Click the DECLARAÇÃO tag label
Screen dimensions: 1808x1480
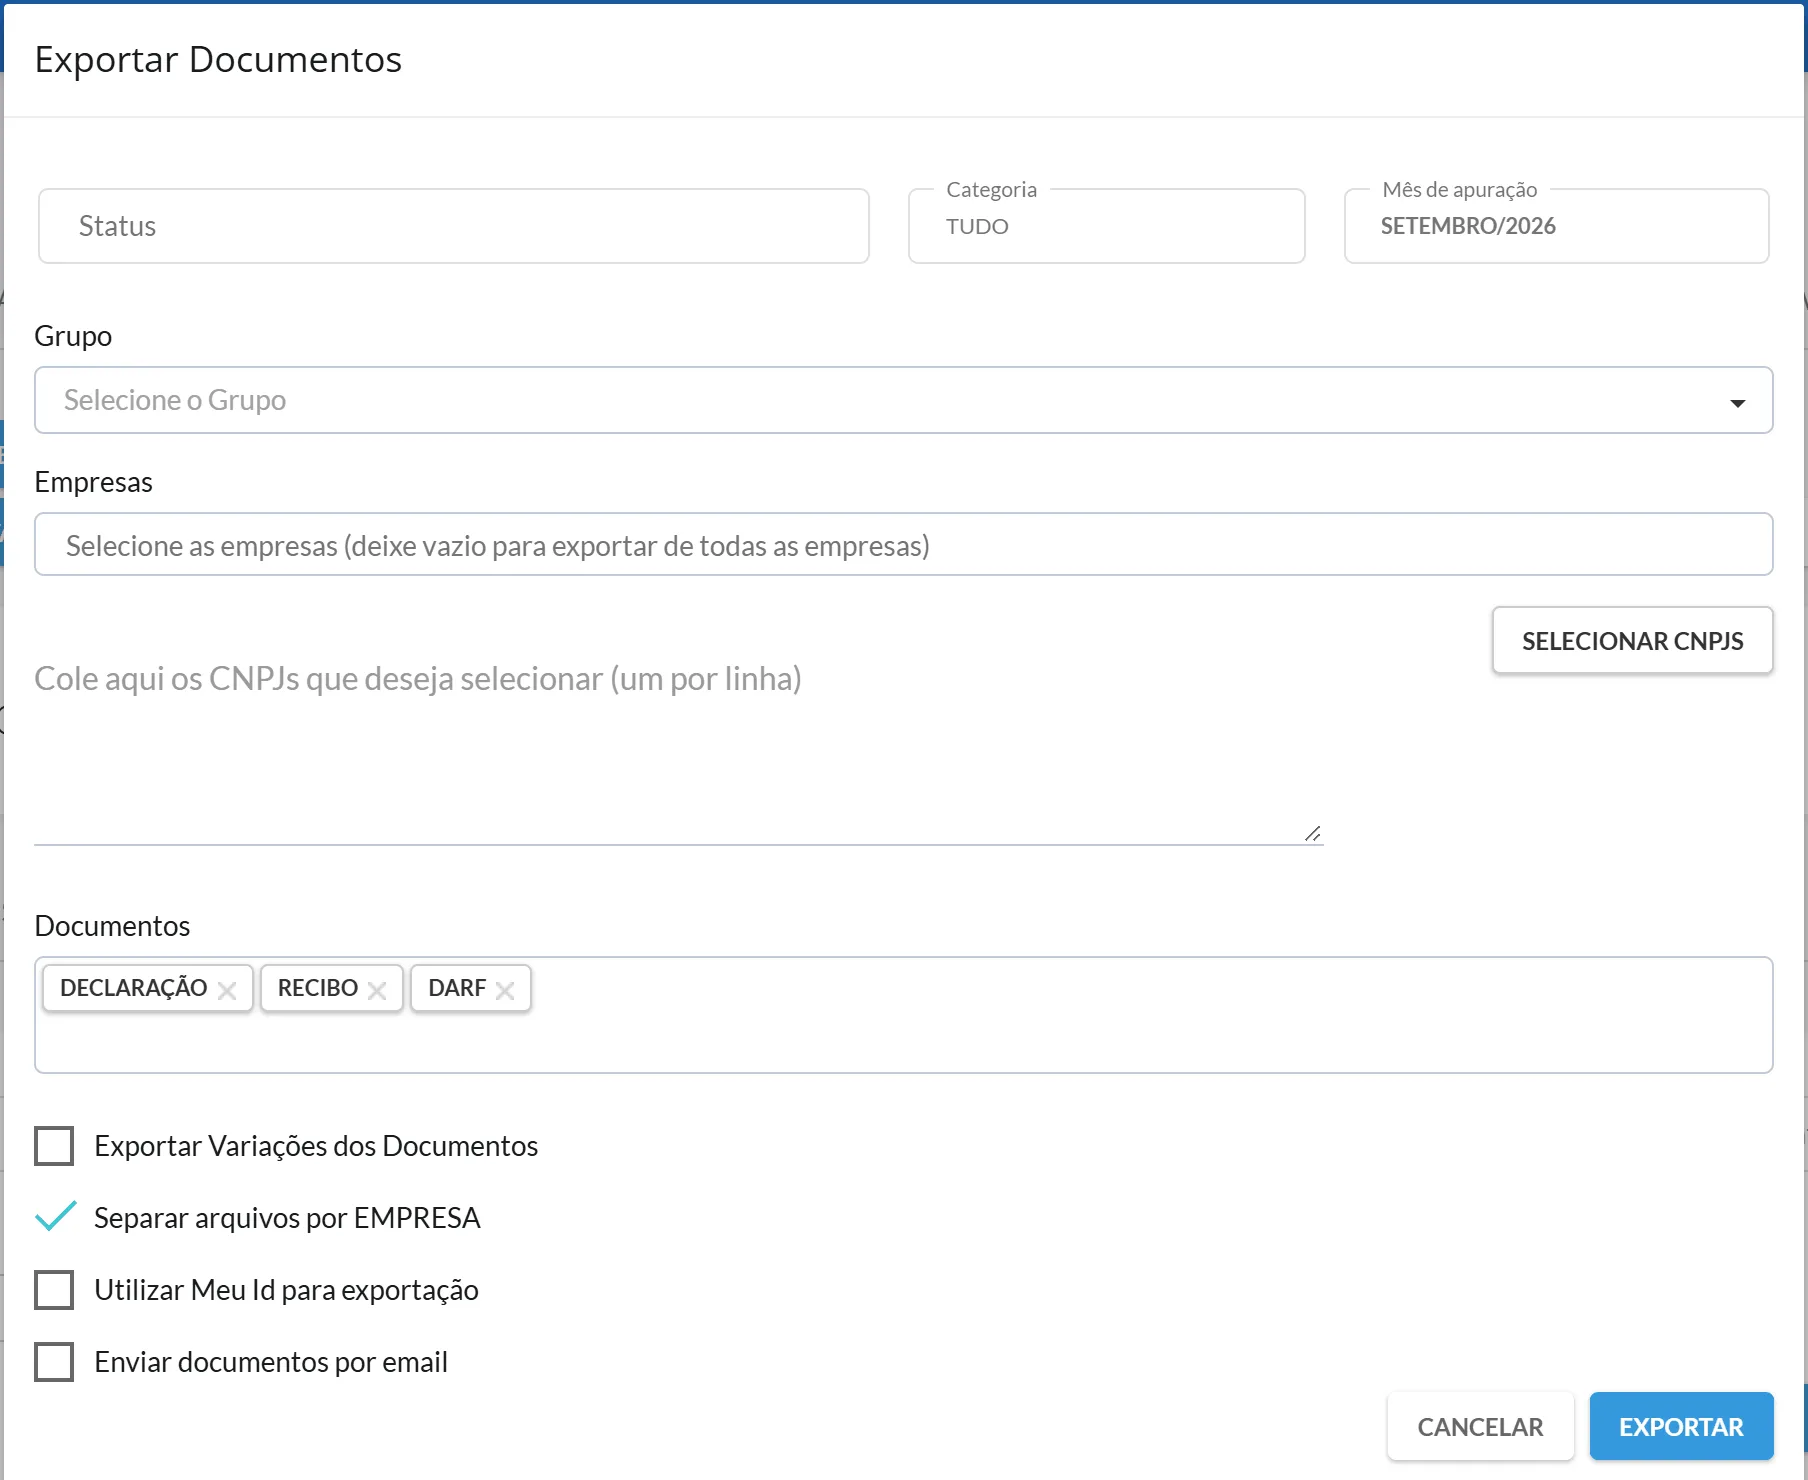click(133, 988)
